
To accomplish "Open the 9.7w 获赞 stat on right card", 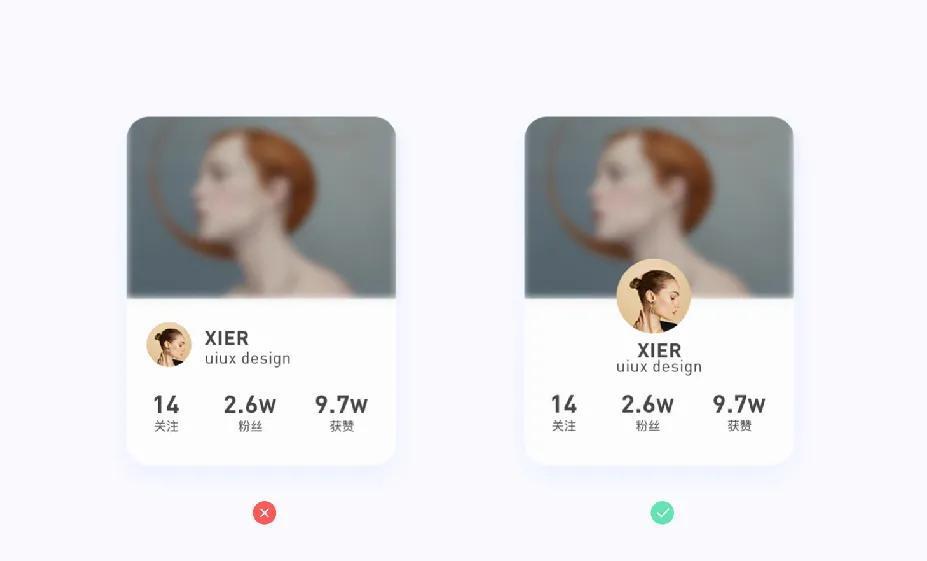I will coord(739,413).
